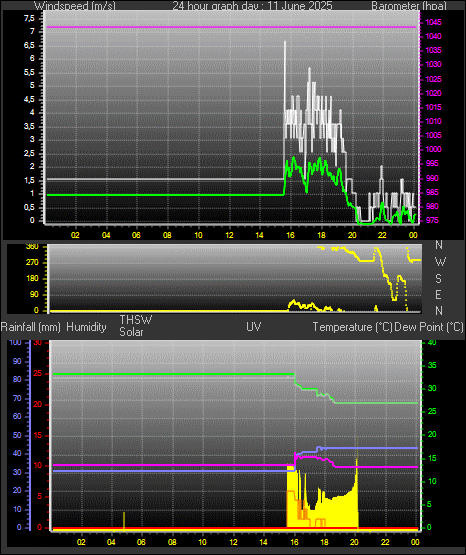This screenshot has height=555, width=466.
Task: Click the Rainfall (mm) label
Action: click(x=31, y=327)
